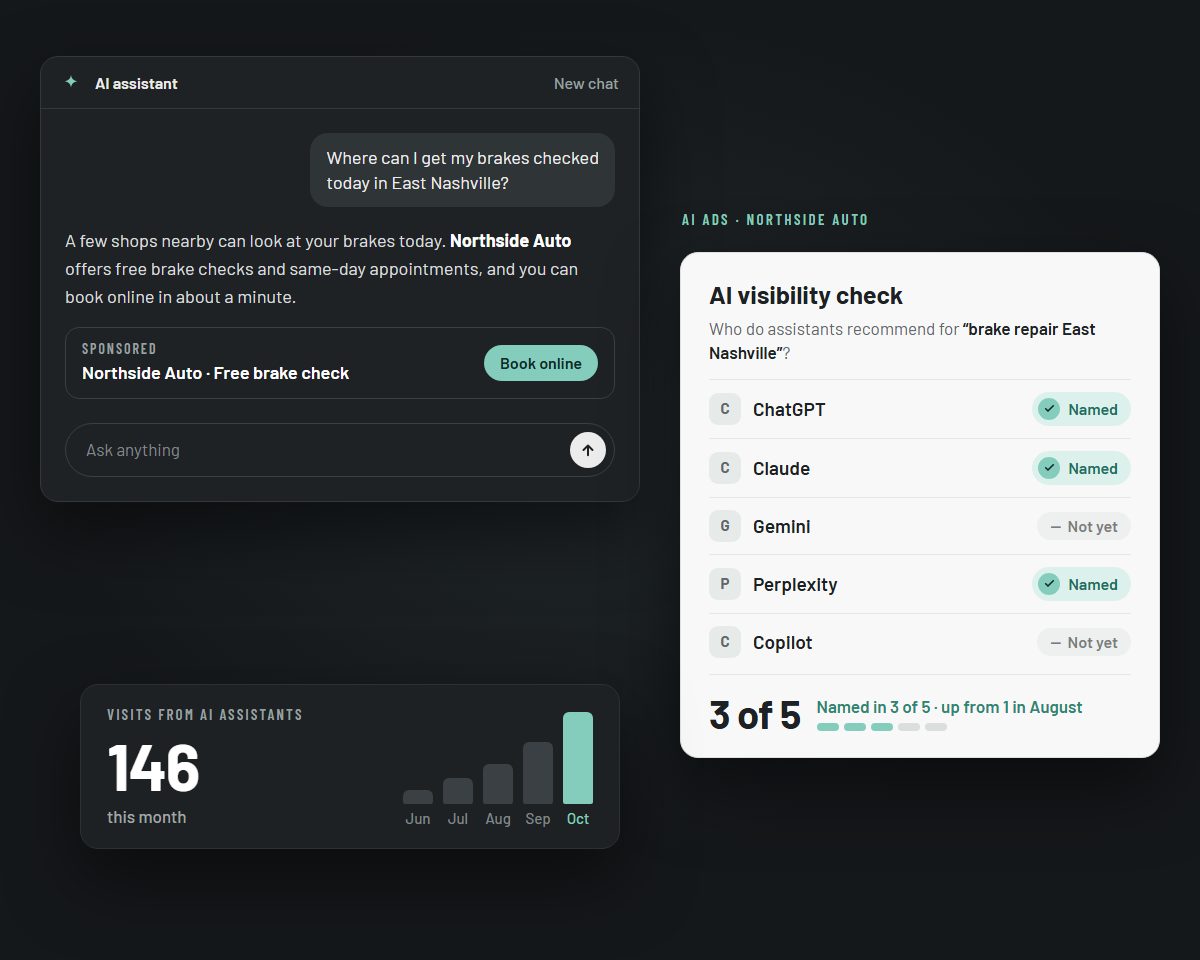The height and width of the screenshot is (960, 1200).
Task: Click the Sep bar in the chart
Action: click(538, 773)
